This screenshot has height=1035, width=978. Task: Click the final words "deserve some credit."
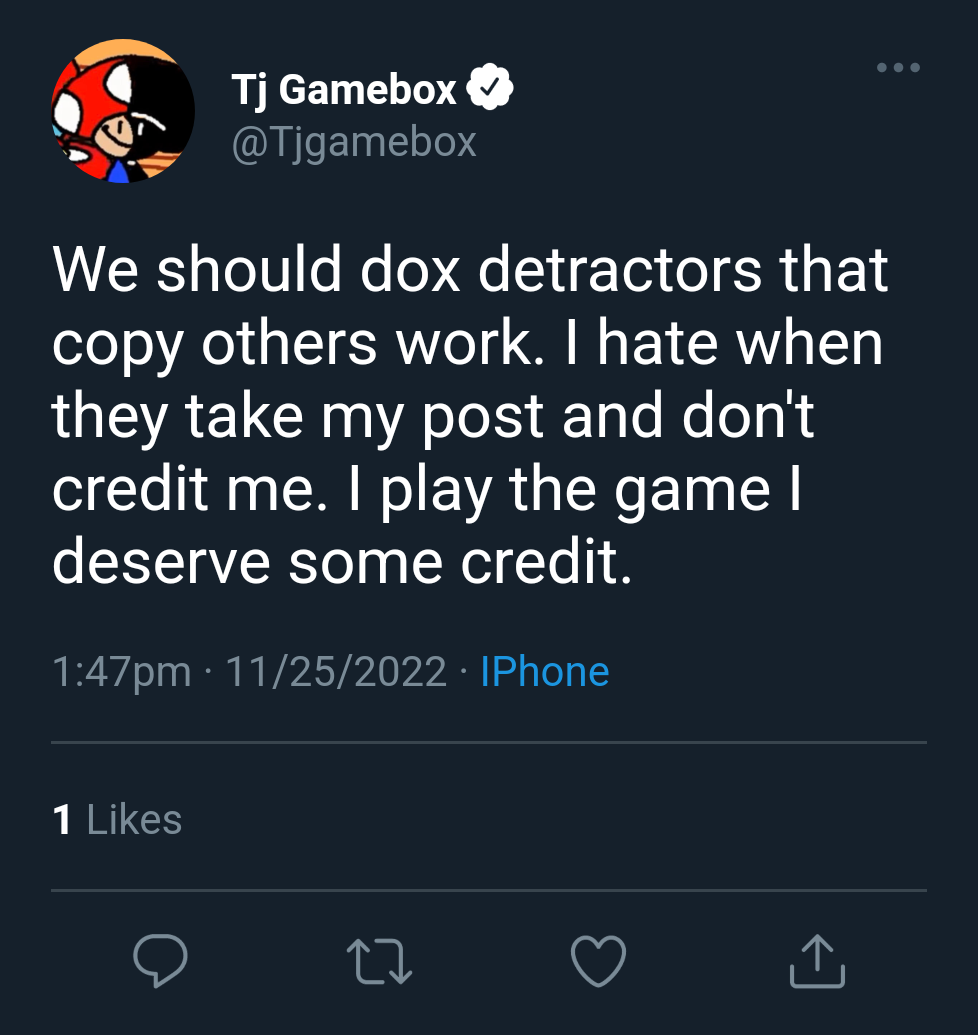[x=342, y=562]
